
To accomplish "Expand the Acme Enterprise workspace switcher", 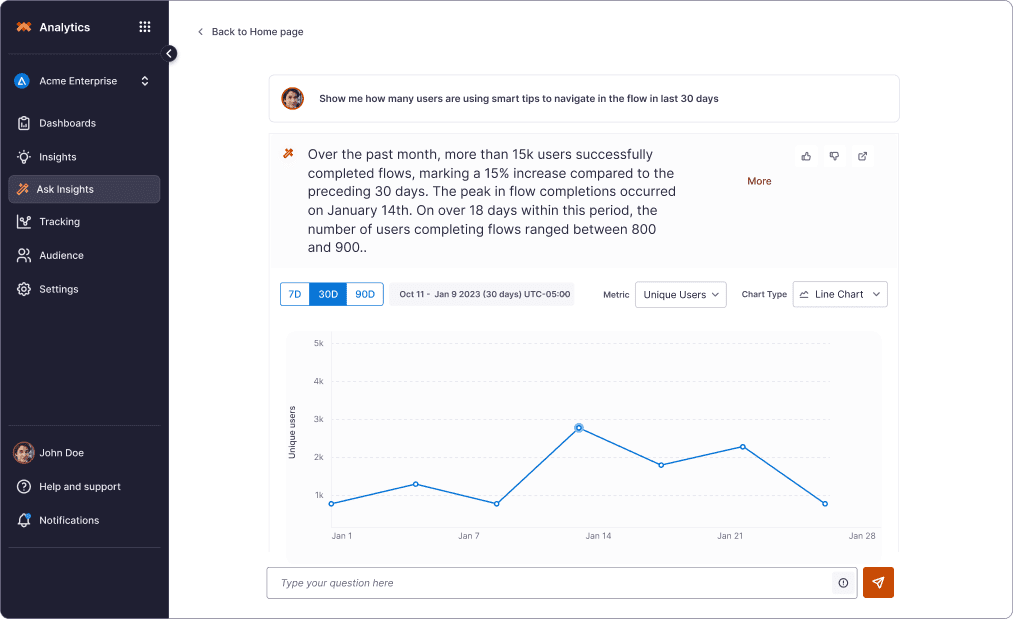I will (84, 81).
